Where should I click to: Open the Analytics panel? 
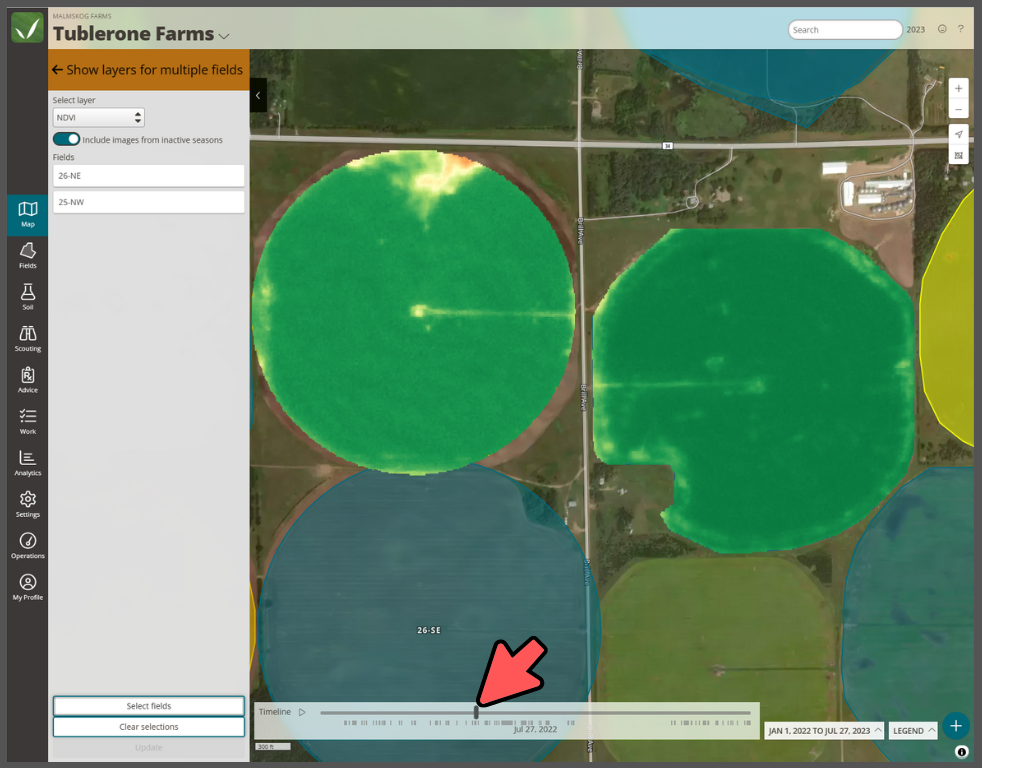(27, 462)
